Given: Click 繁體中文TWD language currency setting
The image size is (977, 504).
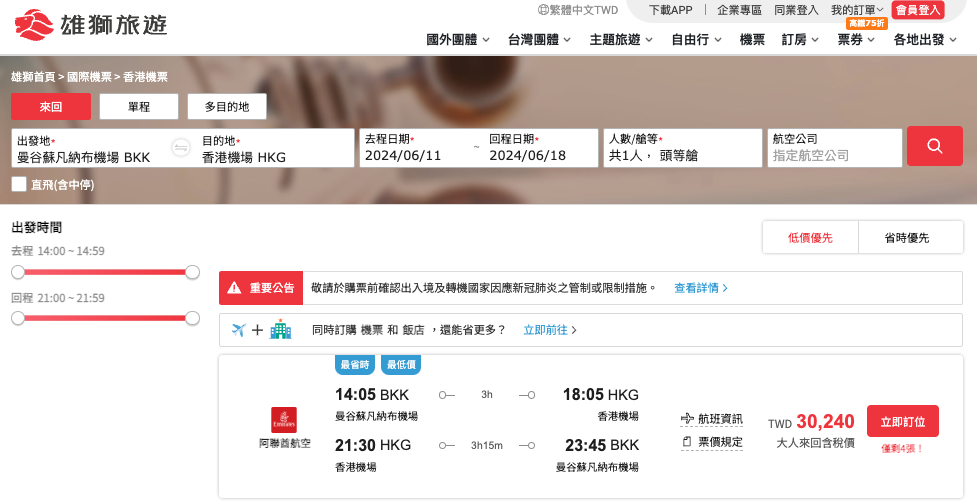Looking at the screenshot, I should tap(578, 10).
